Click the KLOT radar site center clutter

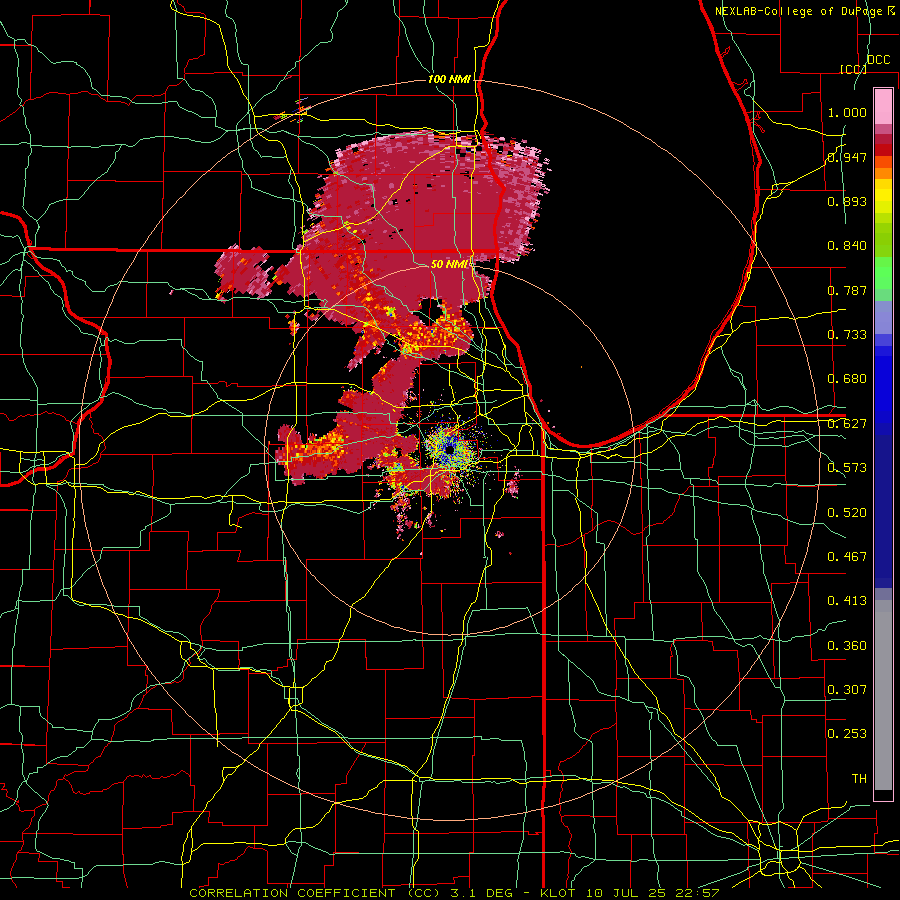[449, 449]
